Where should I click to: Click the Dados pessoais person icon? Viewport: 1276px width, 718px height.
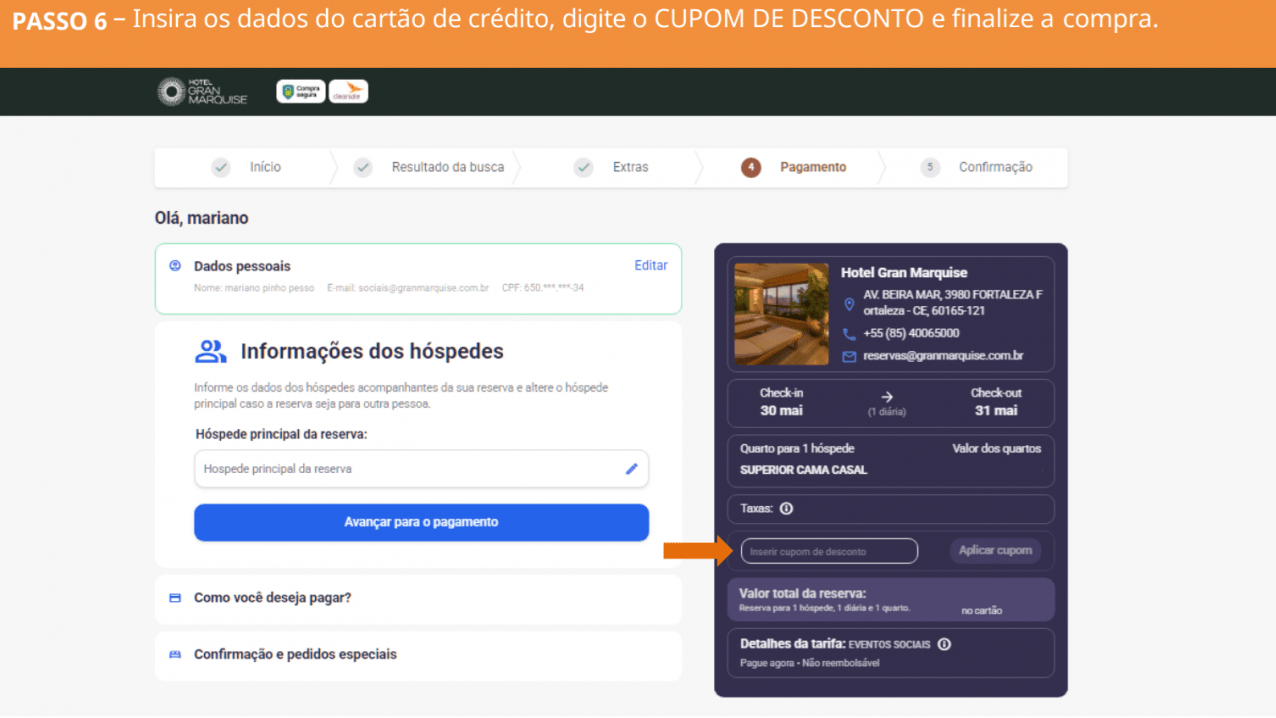(175, 266)
